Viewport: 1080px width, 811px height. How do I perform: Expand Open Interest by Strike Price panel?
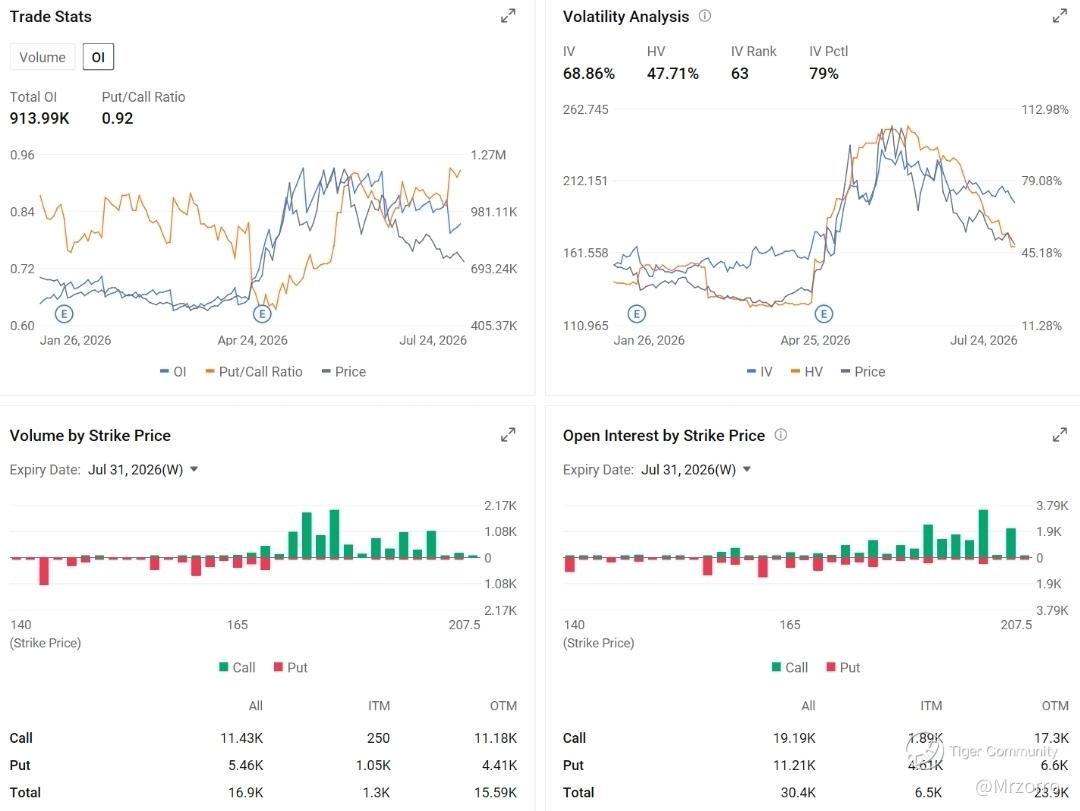tap(1059, 435)
